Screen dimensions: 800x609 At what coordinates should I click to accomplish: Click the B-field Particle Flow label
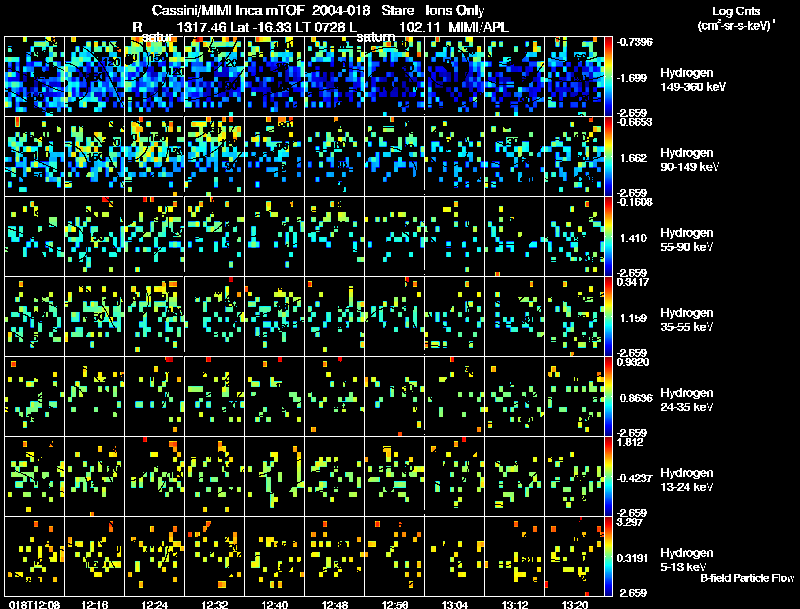pyautogui.click(x=747, y=578)
